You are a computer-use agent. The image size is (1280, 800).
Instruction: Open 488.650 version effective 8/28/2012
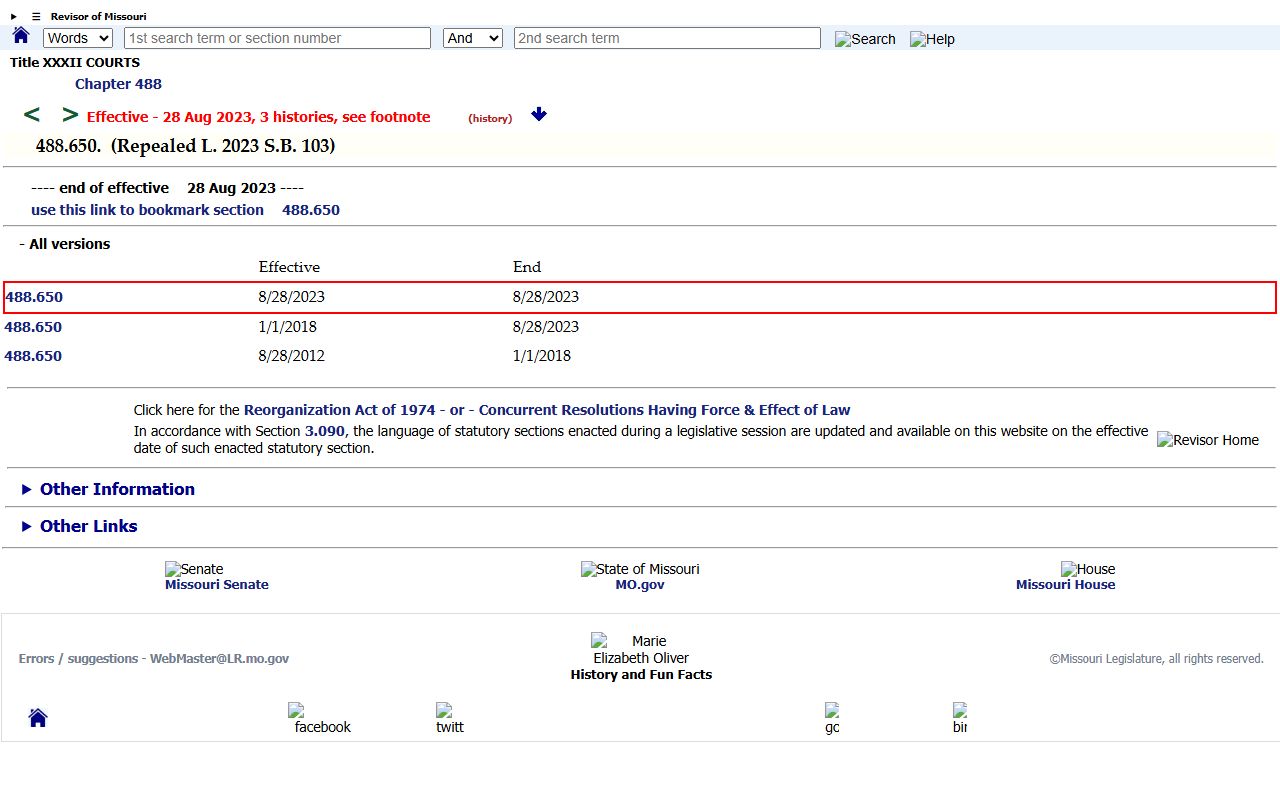click(33, 356)
